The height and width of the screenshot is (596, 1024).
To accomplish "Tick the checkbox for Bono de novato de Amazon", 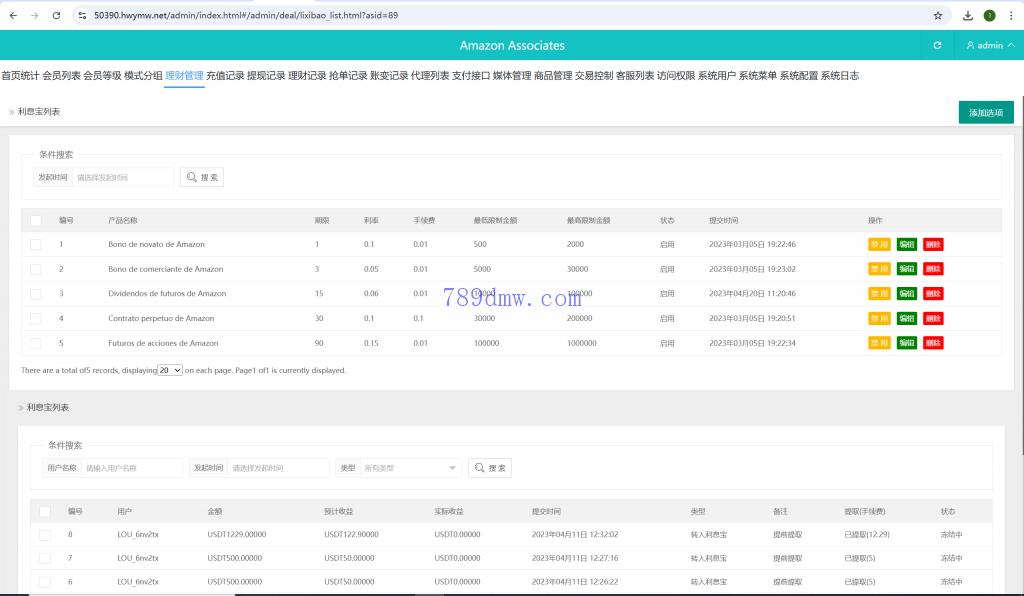I will pos(36,244).
